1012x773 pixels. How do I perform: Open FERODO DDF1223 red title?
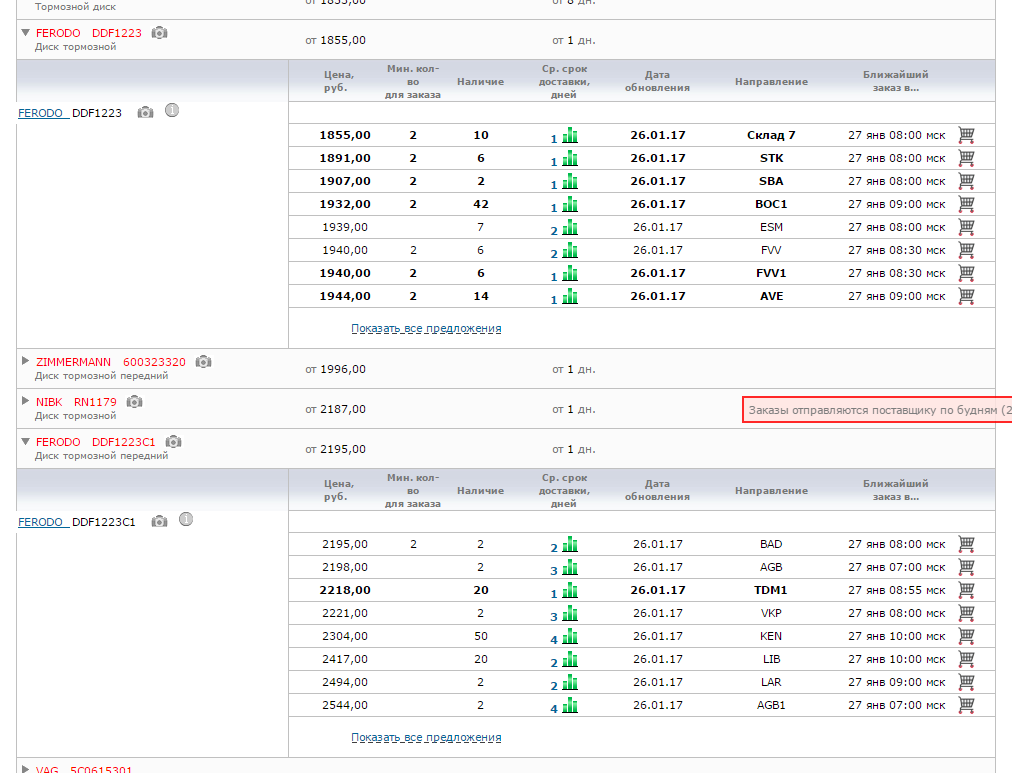(x=88, y=33)
